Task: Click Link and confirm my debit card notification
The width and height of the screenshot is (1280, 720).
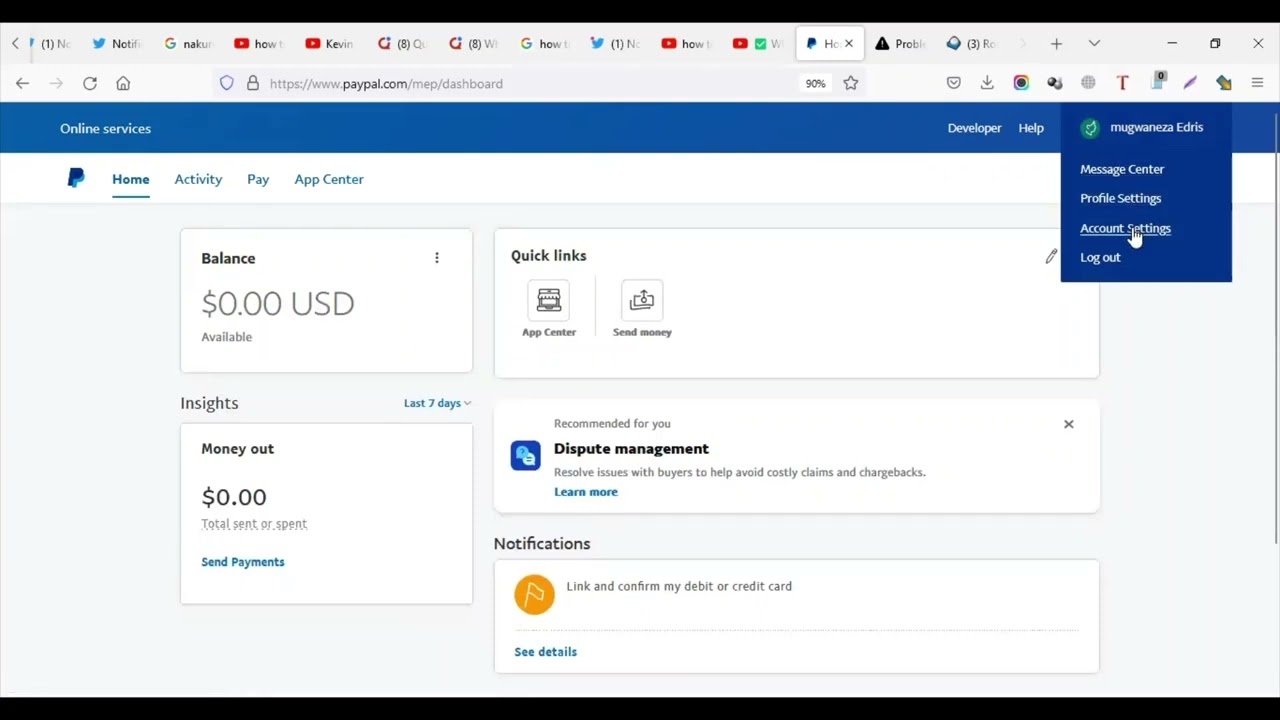Action: 679,586
